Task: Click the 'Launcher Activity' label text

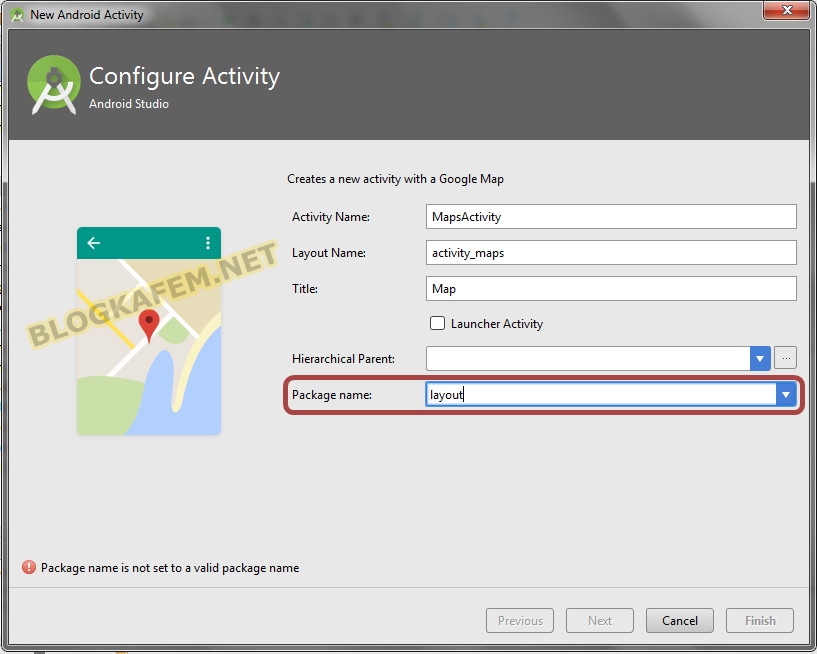Action: click(497, 324)
